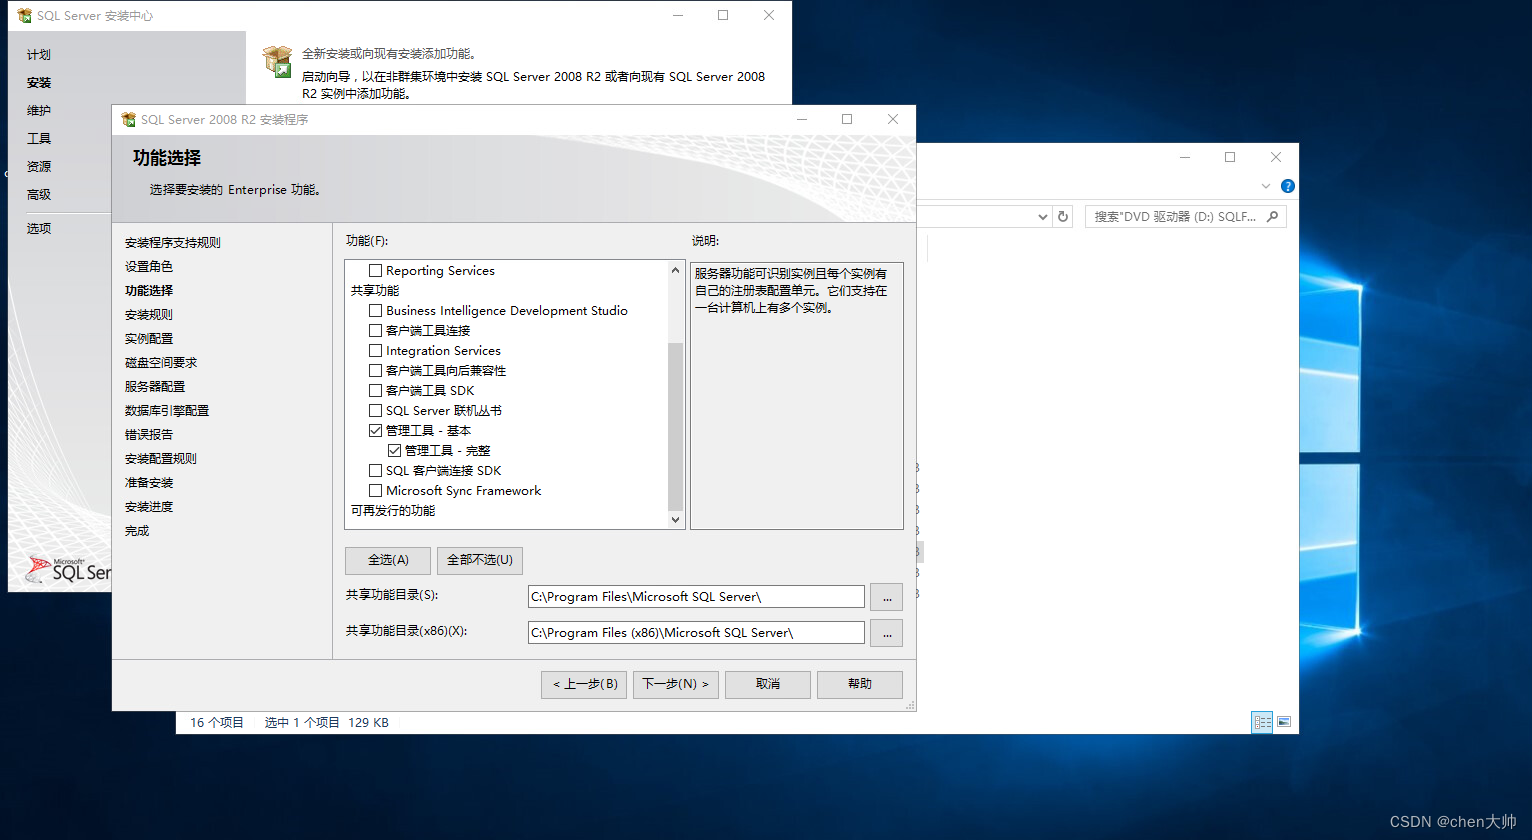
Task: Check SQL 客户端连接 SDK option
Action: [376, 471]
